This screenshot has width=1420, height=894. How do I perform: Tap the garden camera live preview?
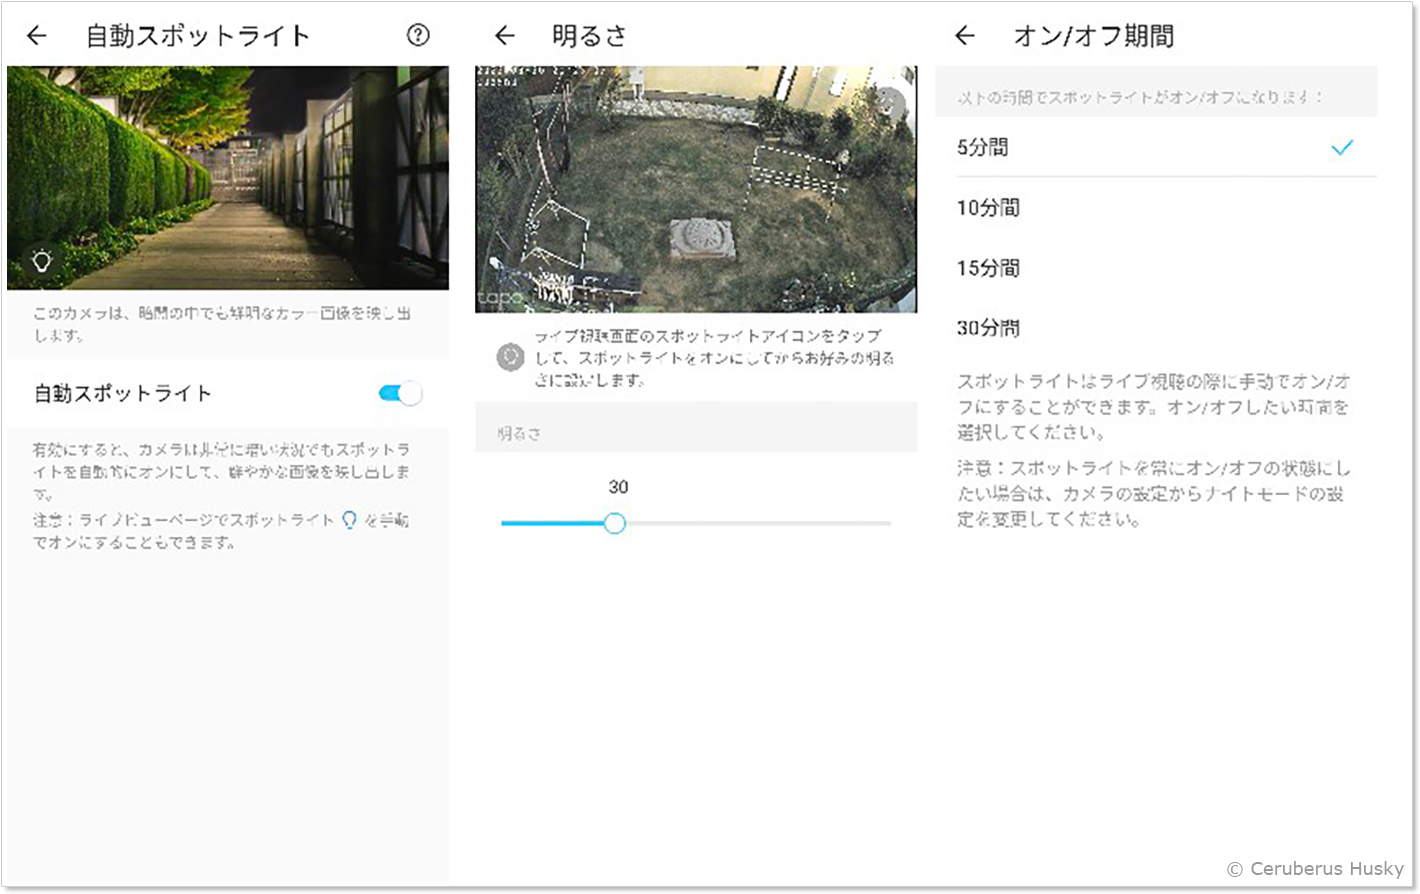tap(696, 189)
